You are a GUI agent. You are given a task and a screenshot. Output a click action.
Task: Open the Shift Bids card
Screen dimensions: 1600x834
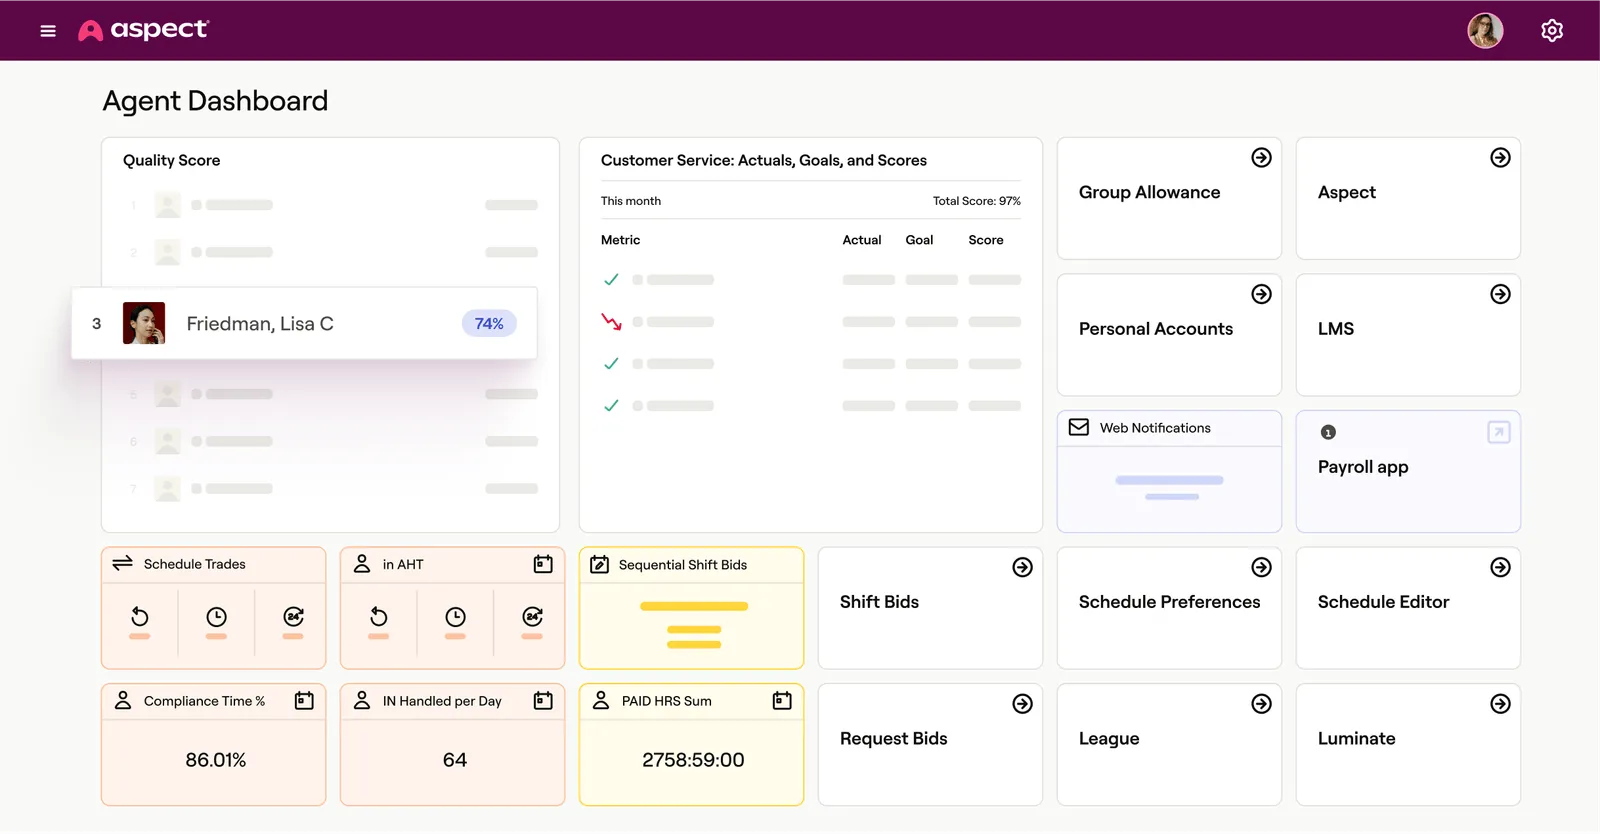point(930,608)
